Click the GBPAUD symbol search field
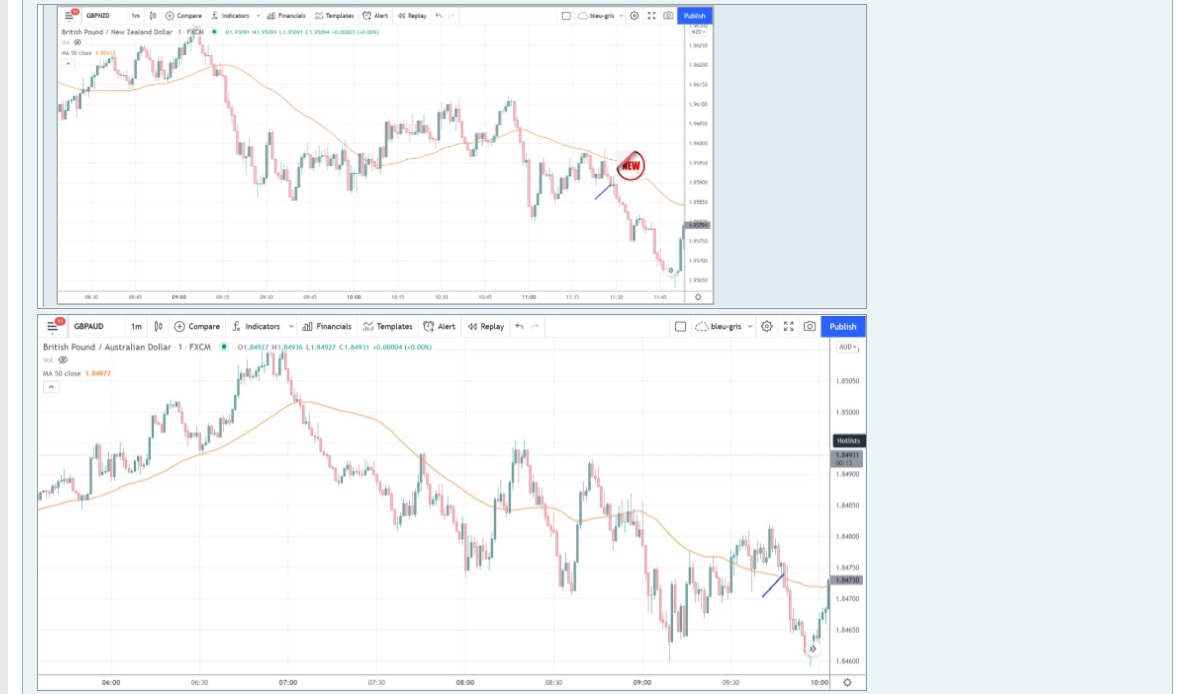Image resolution: width=1179 pixels, height=694 pixels. tap(90, 326)
